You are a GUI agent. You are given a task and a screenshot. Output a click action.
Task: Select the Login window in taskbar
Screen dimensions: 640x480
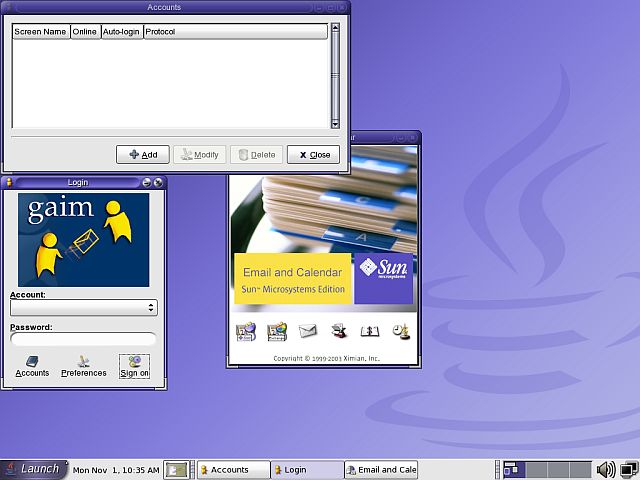click(306, 470)
